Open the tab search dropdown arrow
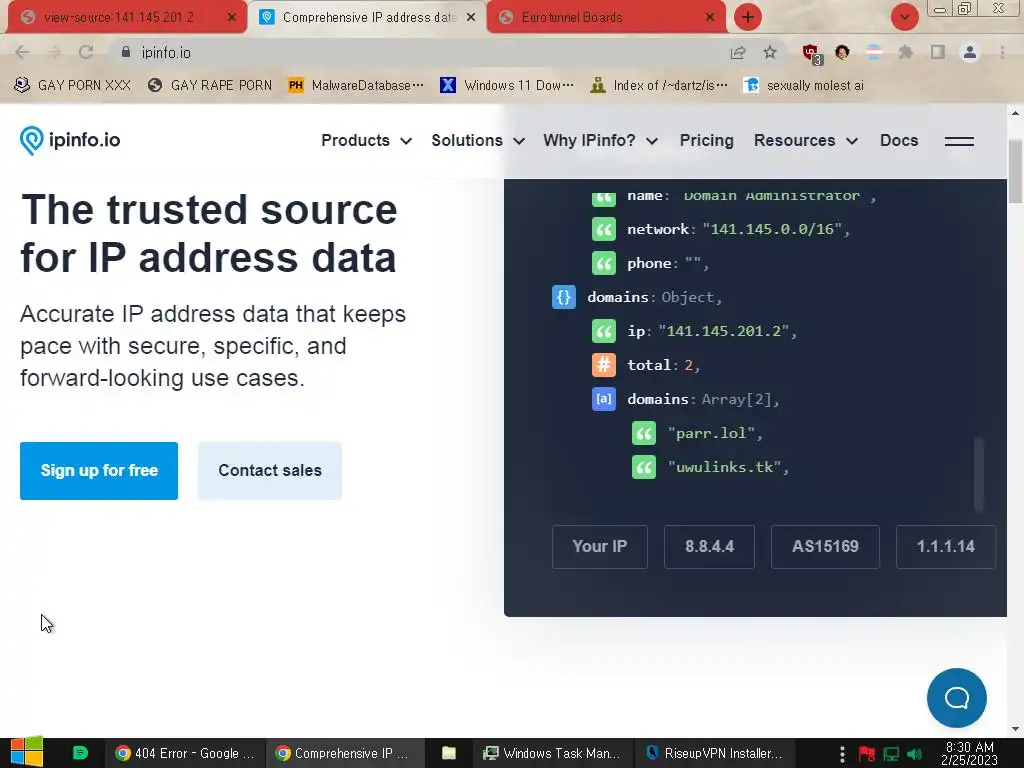The height and width of the screenshot is (768, 1024). click(904, 17)
